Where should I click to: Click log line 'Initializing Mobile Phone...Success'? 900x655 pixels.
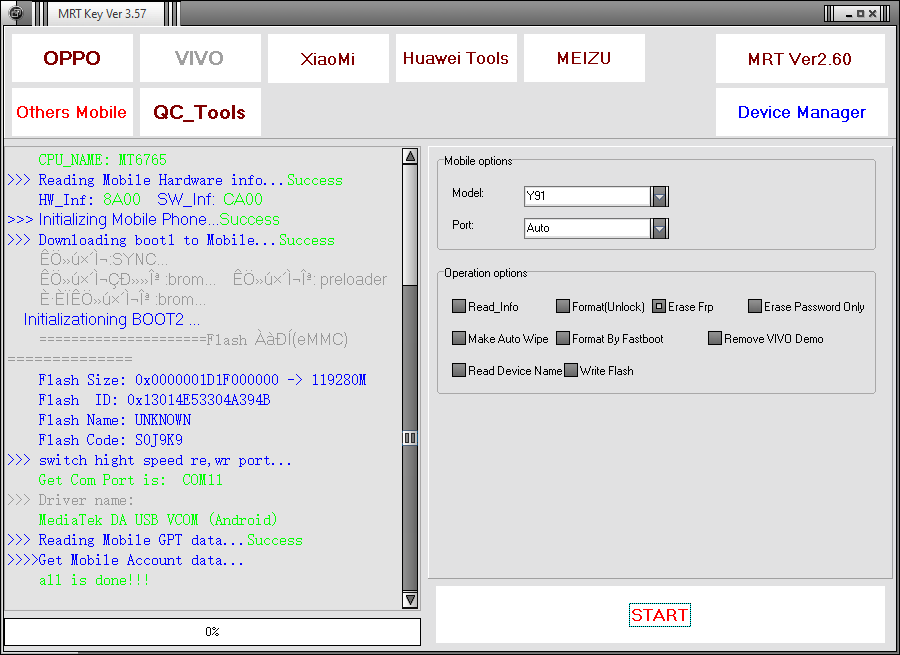(143, 220)
